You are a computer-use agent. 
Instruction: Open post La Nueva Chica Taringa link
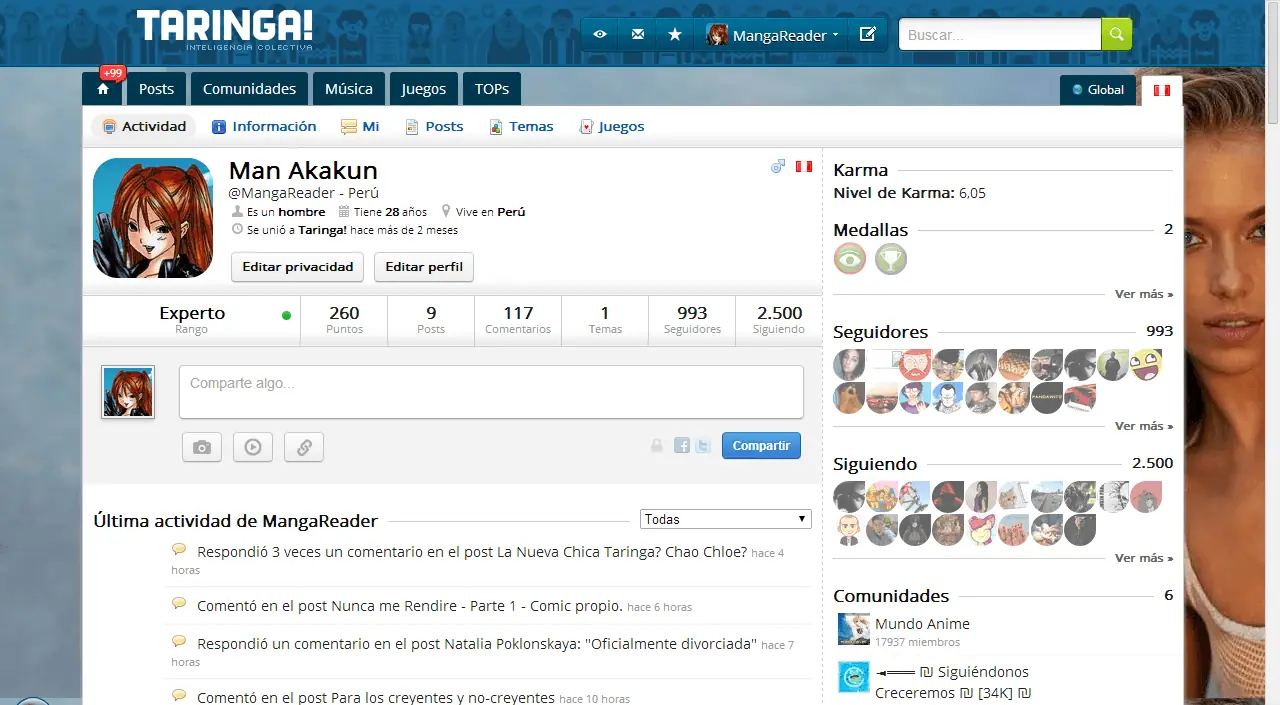[622, 552]
